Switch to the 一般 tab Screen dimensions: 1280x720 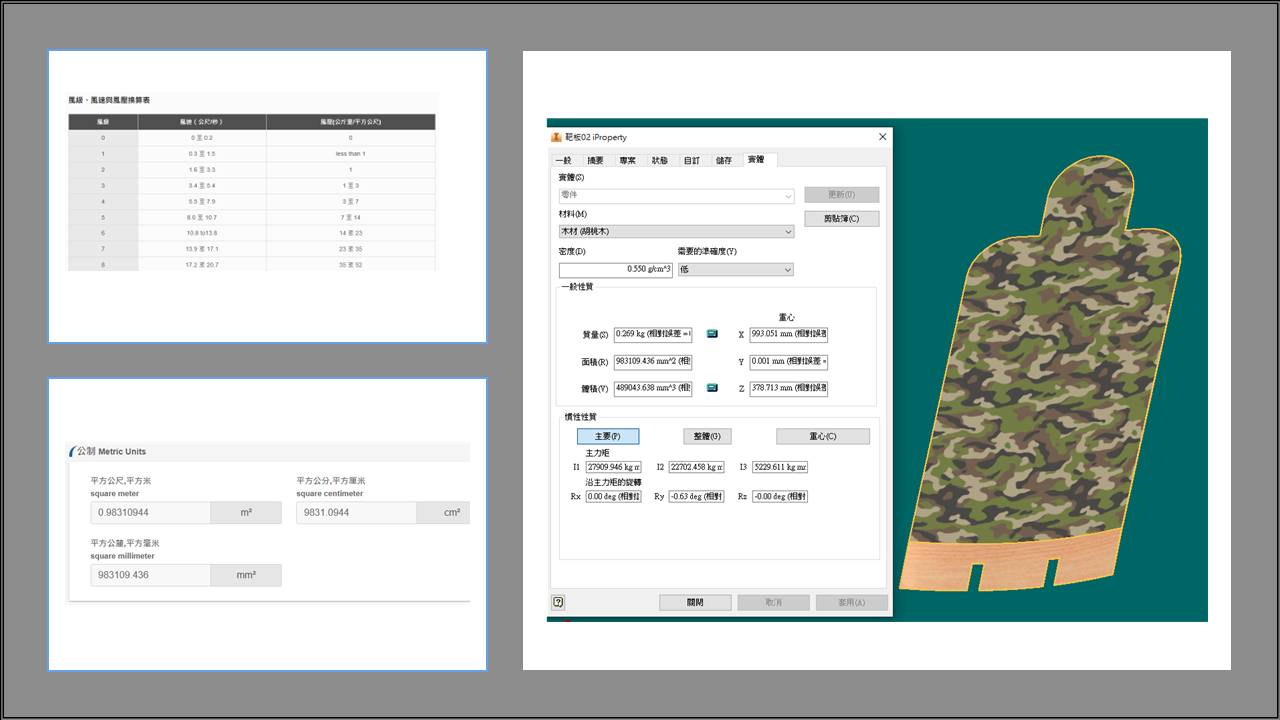(x=563, y=160)
